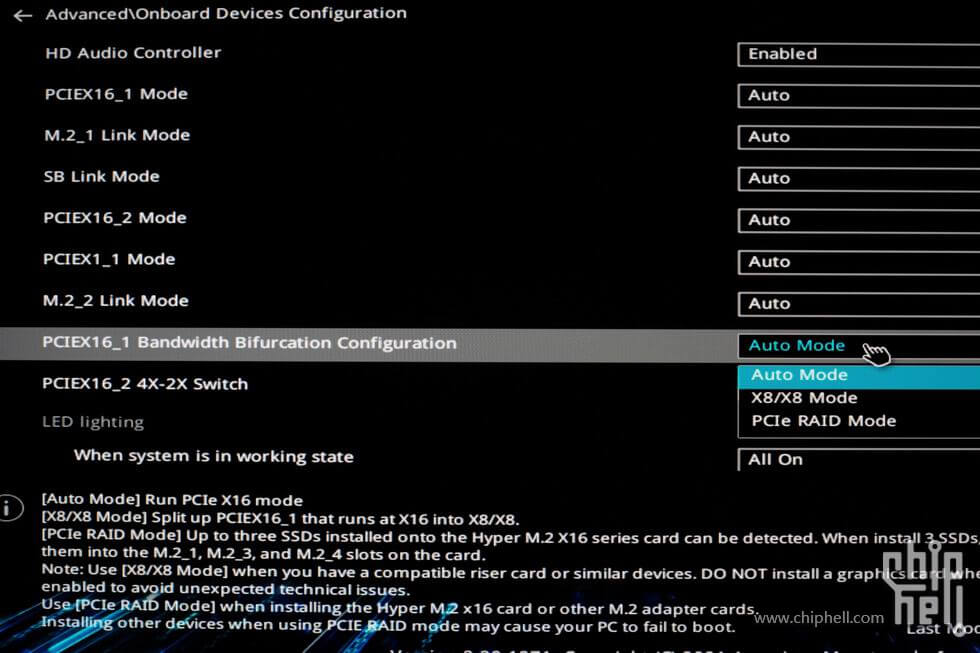Click the Last Modified button at the bottom
Viewport: 980px width, 653px height.
[942, 628]
